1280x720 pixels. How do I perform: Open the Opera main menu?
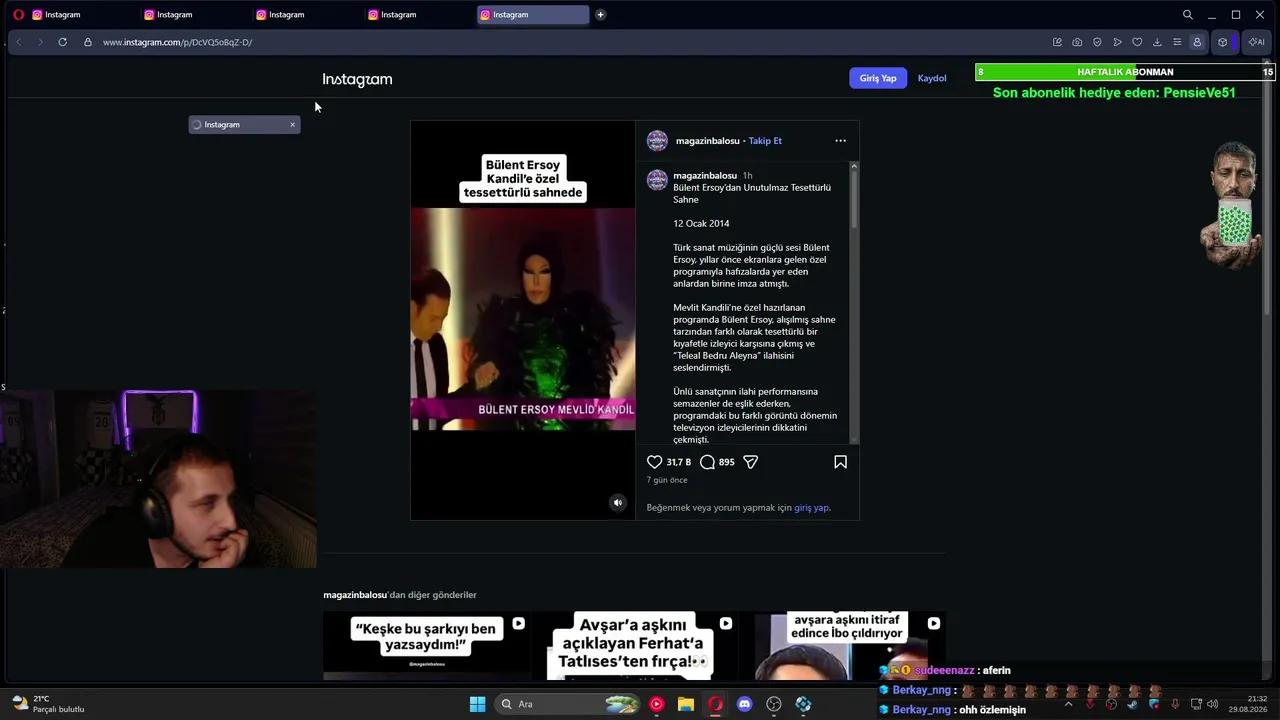point(18,15)
